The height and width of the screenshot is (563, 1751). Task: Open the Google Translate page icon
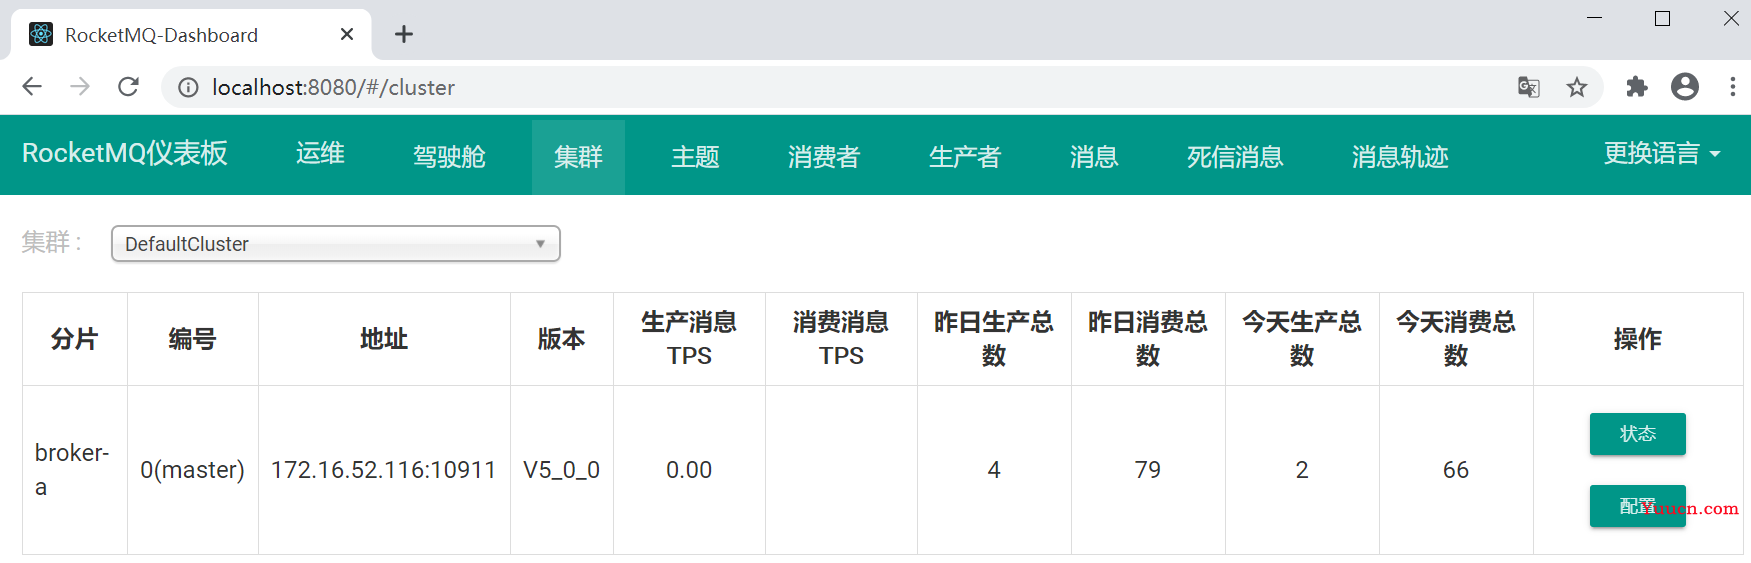(x=1528, y=87)
